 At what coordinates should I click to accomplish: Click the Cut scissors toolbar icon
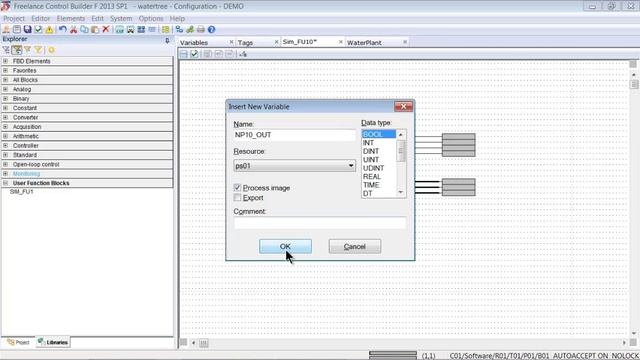[73, 29]
